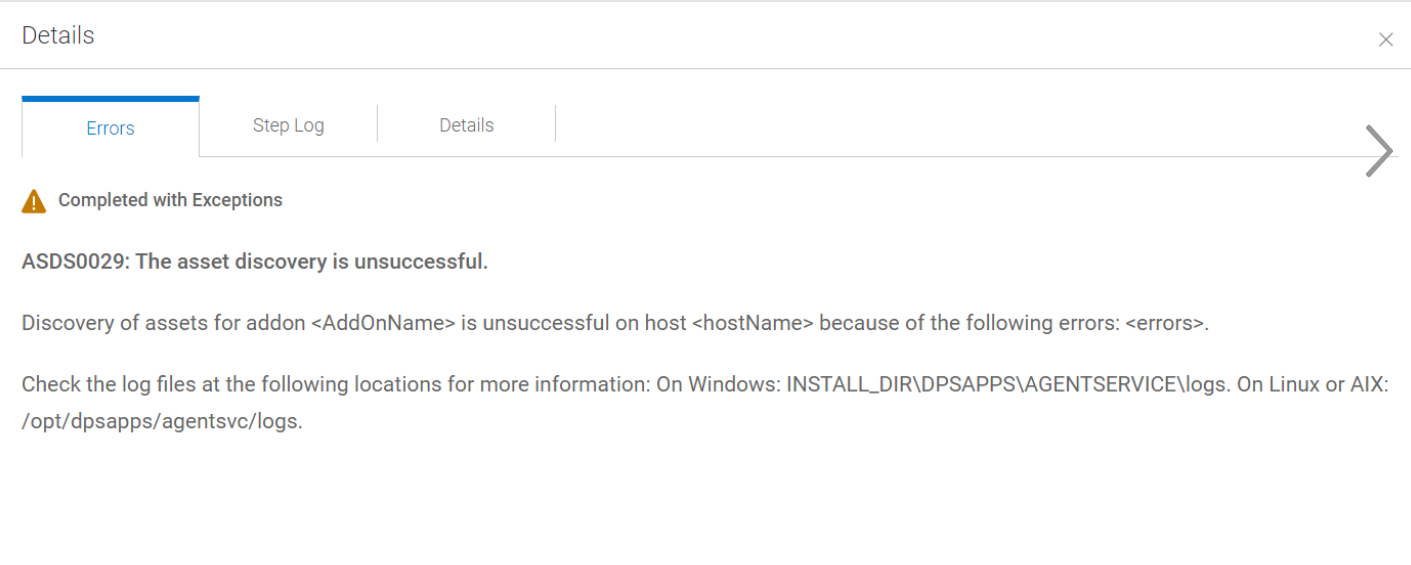
Task: Expand next panel with right chevron arrow
Action: [1379, 151]
